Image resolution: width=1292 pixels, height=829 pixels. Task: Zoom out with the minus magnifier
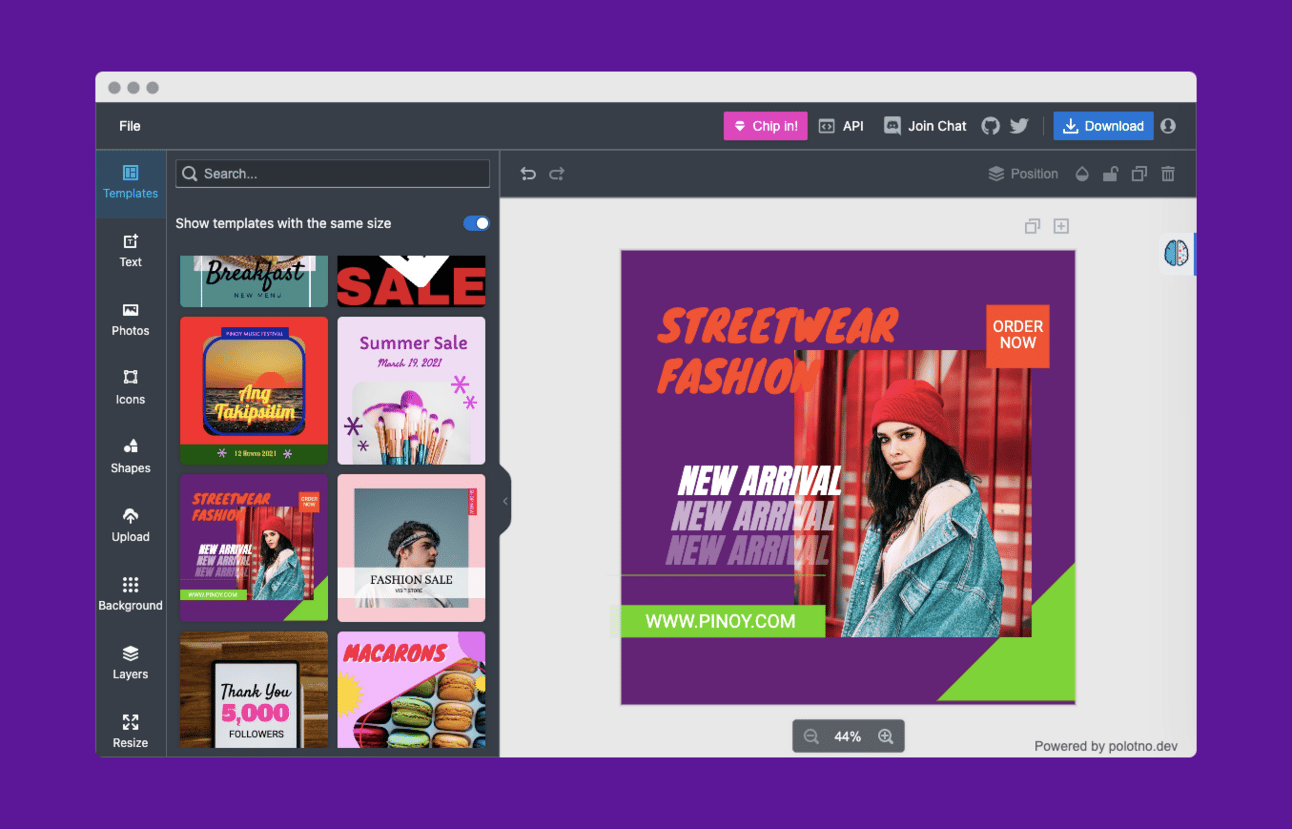(x=811, y=737)
